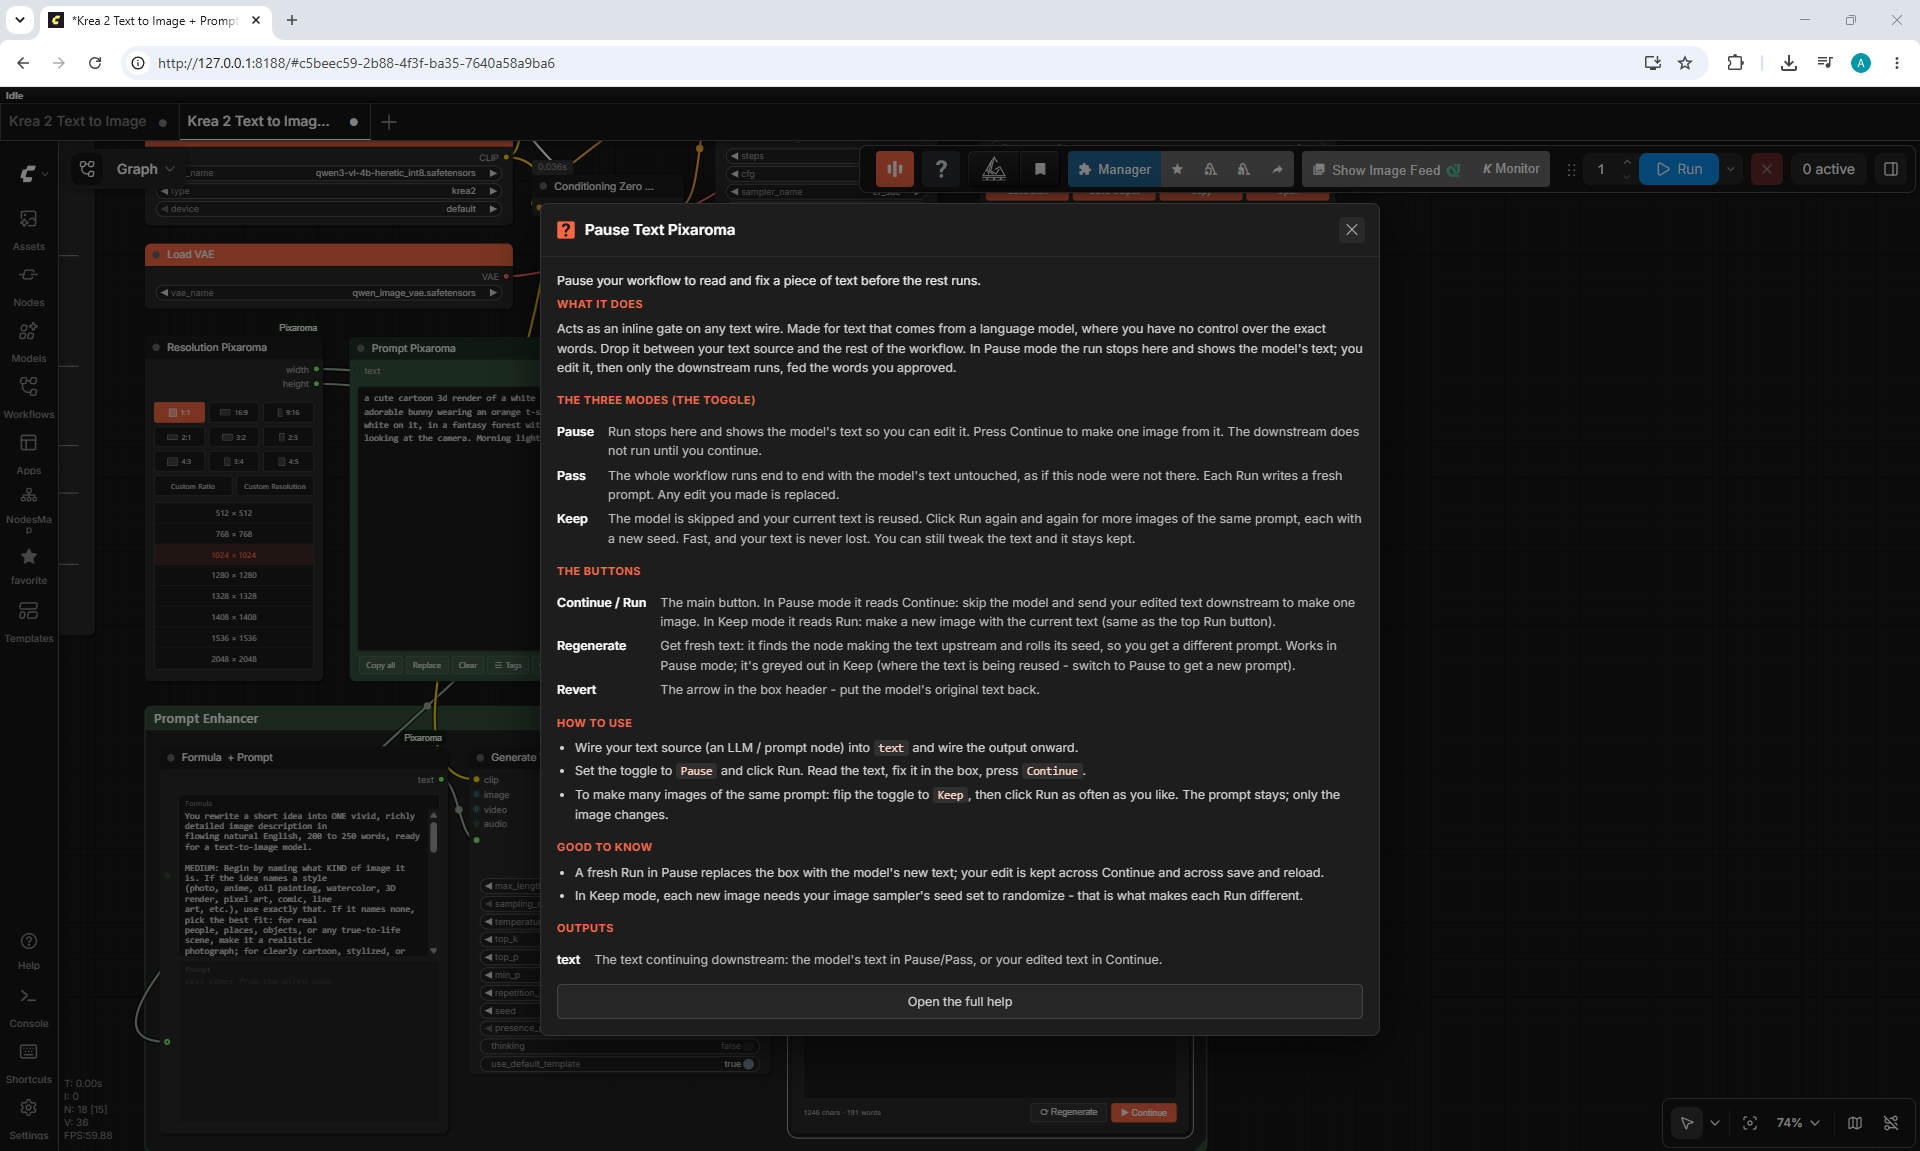
Task: Click next arrow on vae_name selector
Action: 493,293
